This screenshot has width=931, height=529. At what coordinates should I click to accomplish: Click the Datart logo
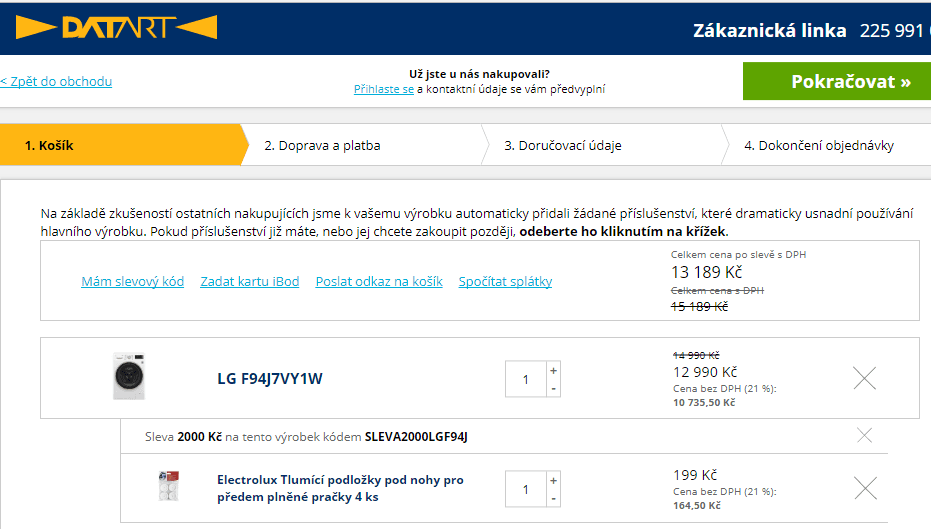116,27
